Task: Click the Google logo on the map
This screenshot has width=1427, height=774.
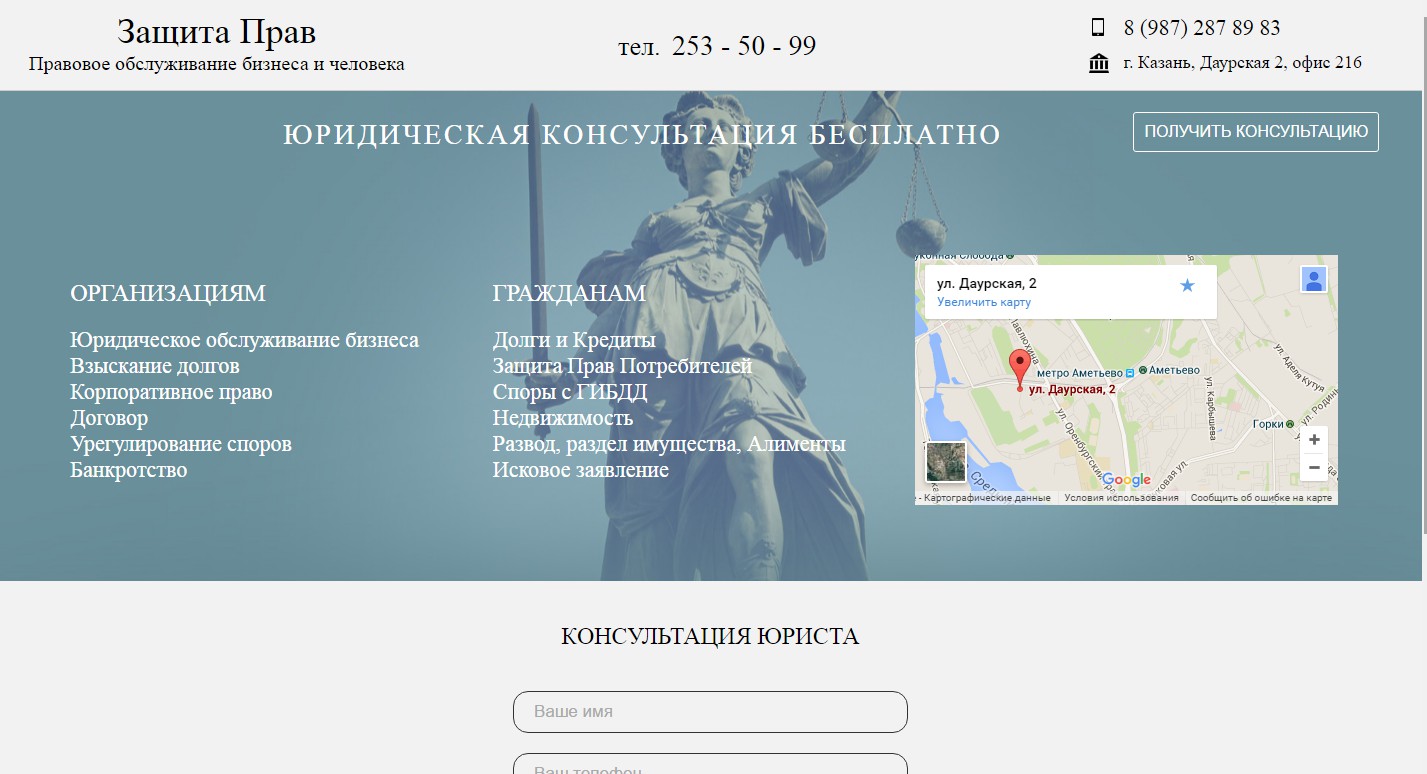Action: click(x=1126, y=480)
